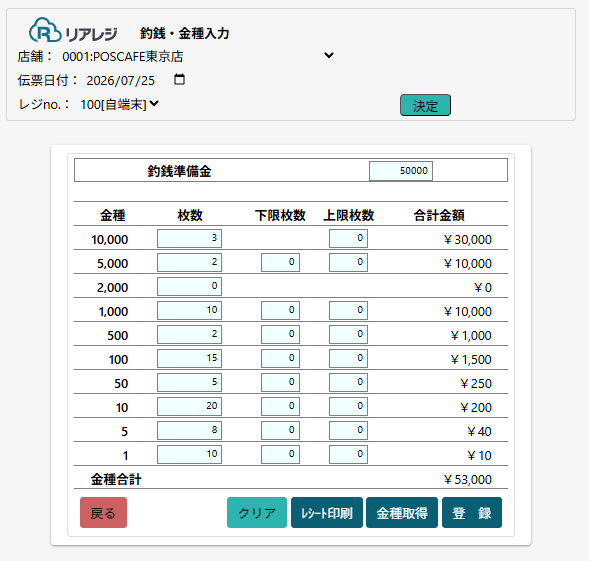589x561 pixels.
Task: Click the 金種合計 label
Action: click(x=116, y=479)
